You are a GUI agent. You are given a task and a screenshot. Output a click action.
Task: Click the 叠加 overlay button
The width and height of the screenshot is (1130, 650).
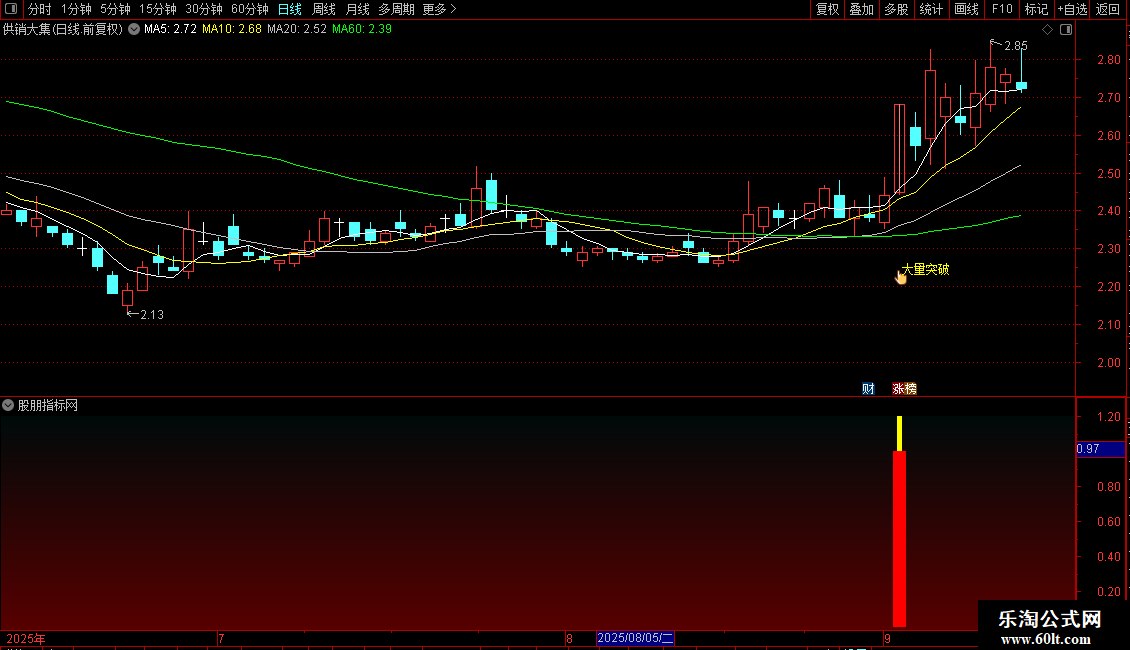(x=861, y=9)
